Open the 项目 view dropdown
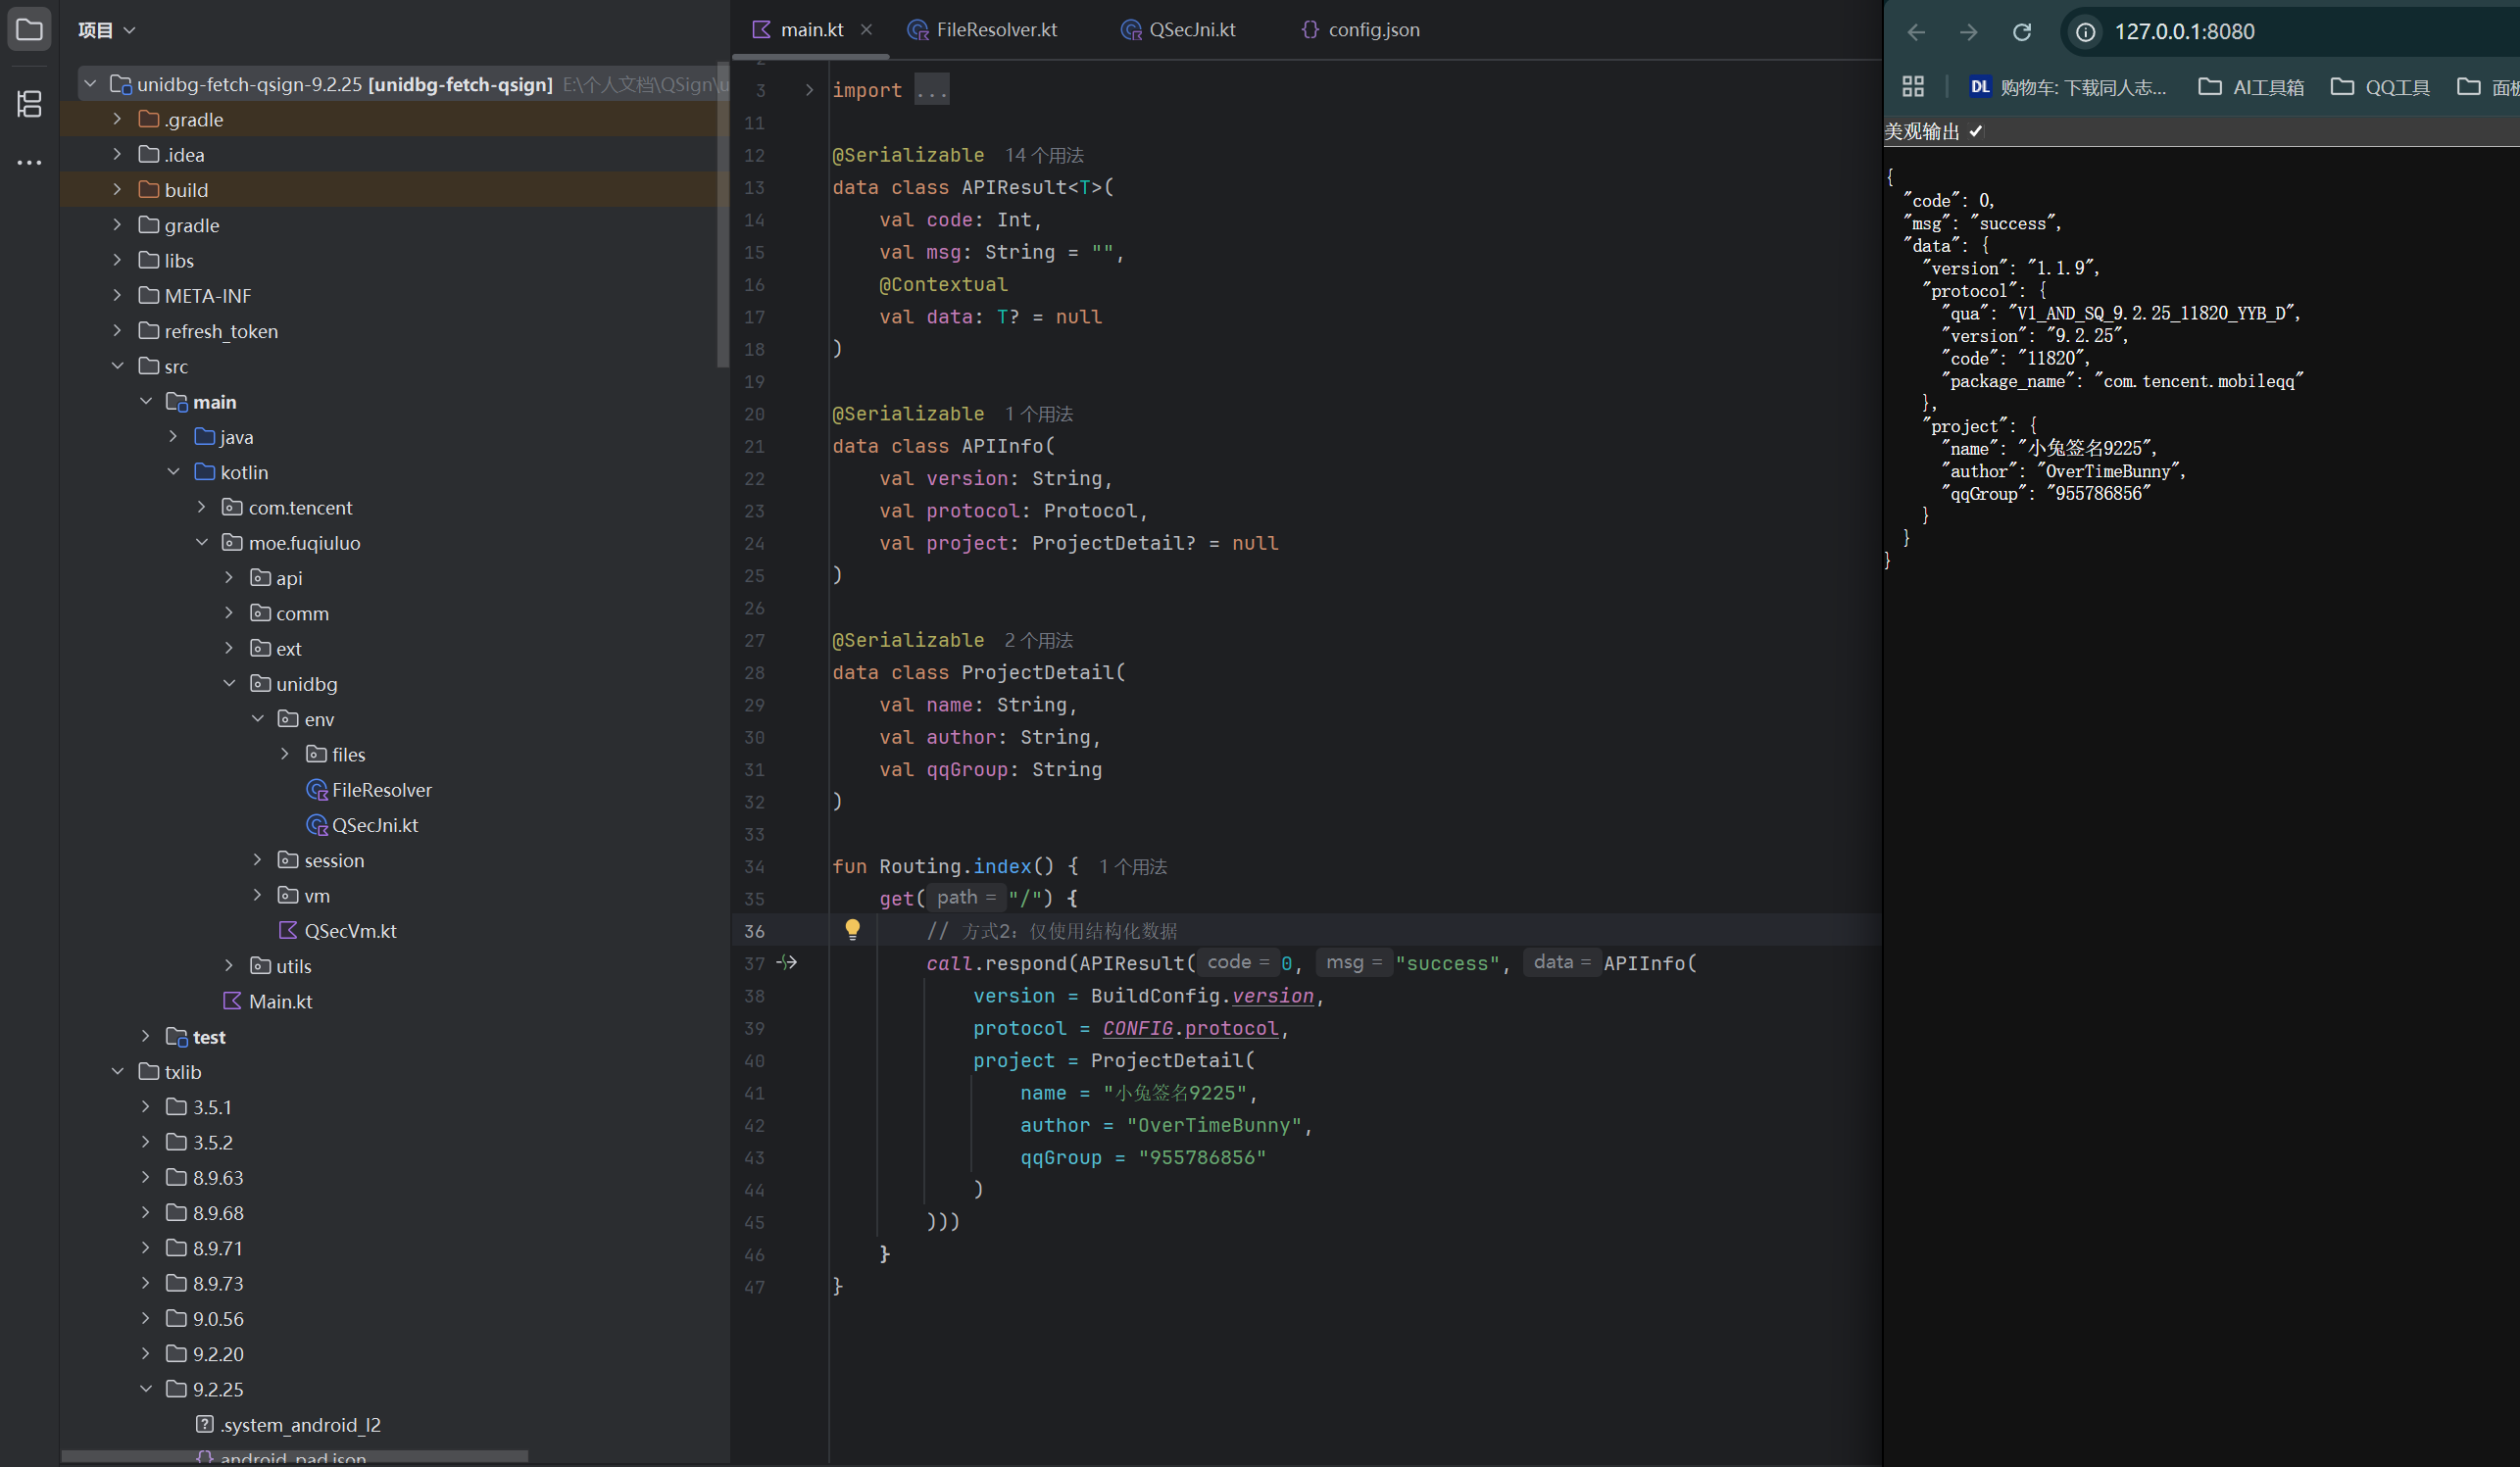2520x1467 pixels. [106, 30]
